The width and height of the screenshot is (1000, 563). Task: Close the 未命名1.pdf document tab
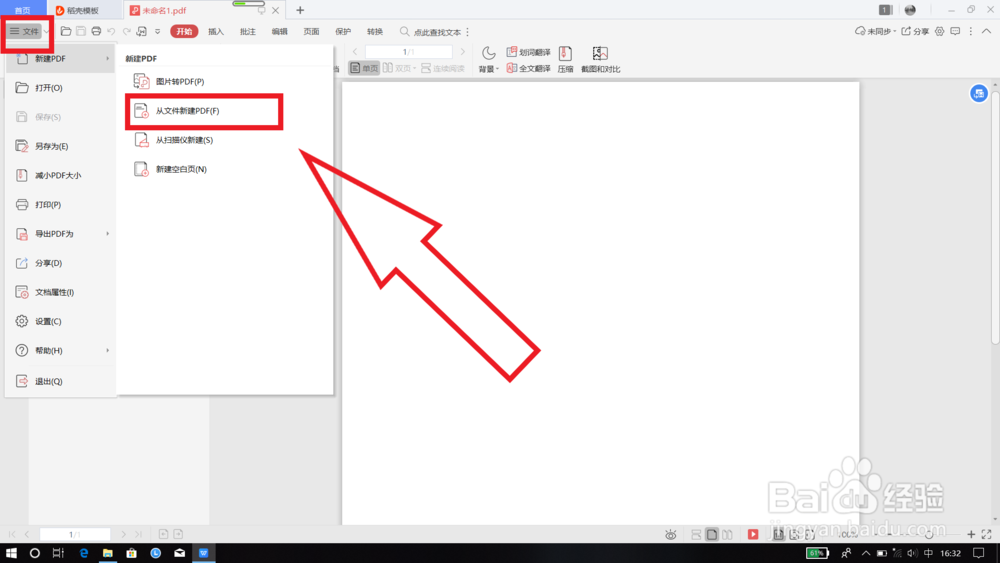[x=276, y=10]
